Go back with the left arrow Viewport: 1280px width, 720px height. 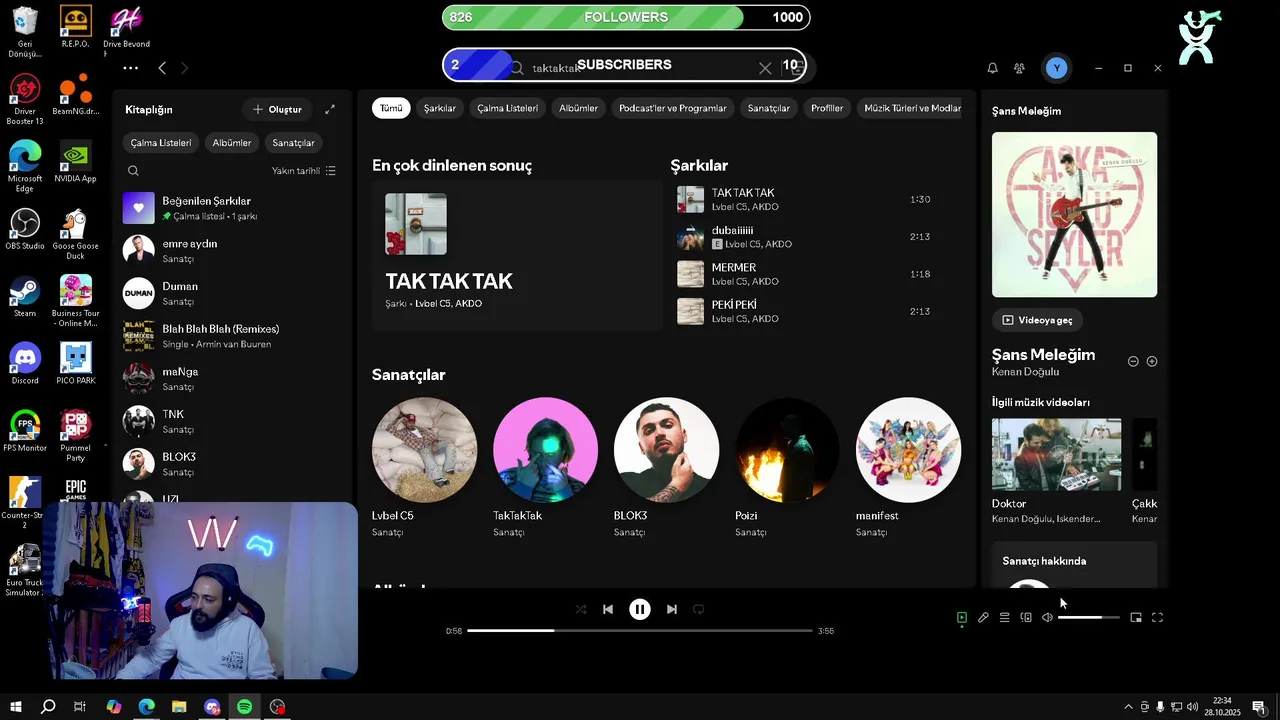162,68
